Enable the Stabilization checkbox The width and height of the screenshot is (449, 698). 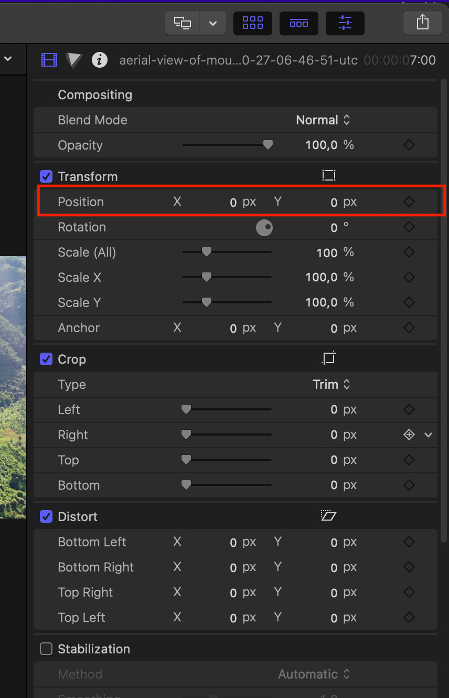46,649
